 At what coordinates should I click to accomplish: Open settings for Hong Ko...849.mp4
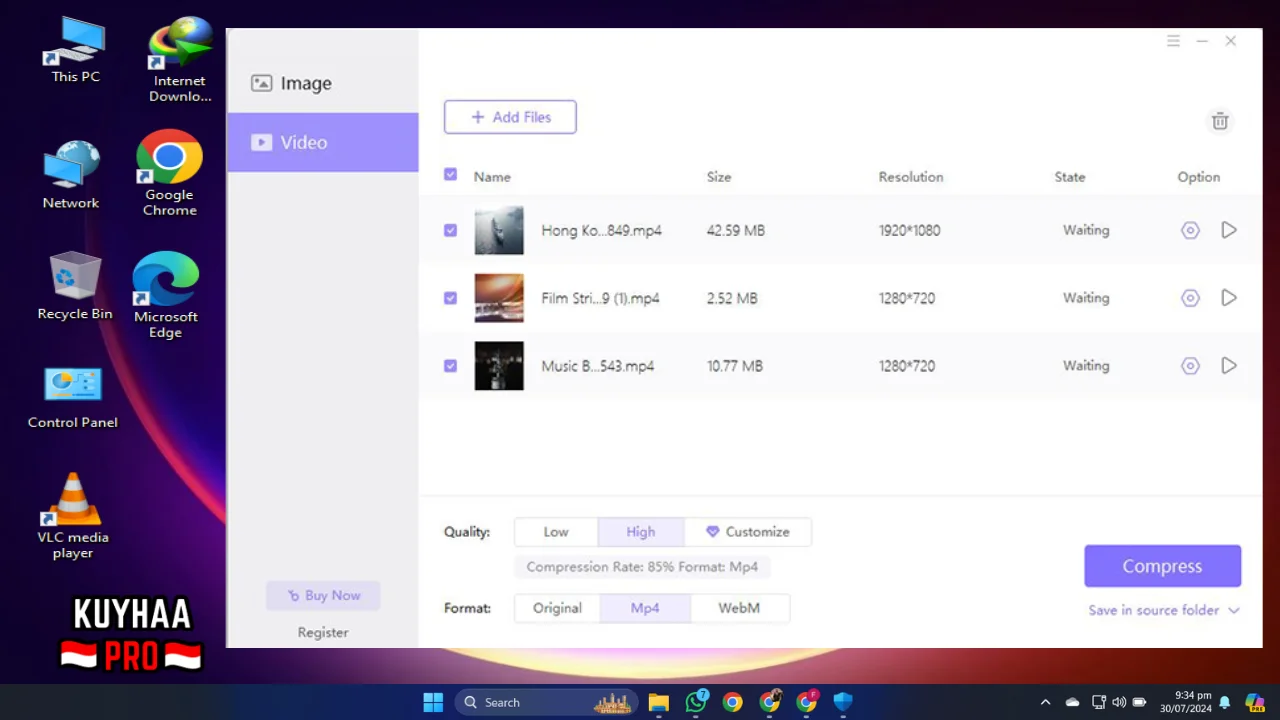click(x=1190, y=230)
